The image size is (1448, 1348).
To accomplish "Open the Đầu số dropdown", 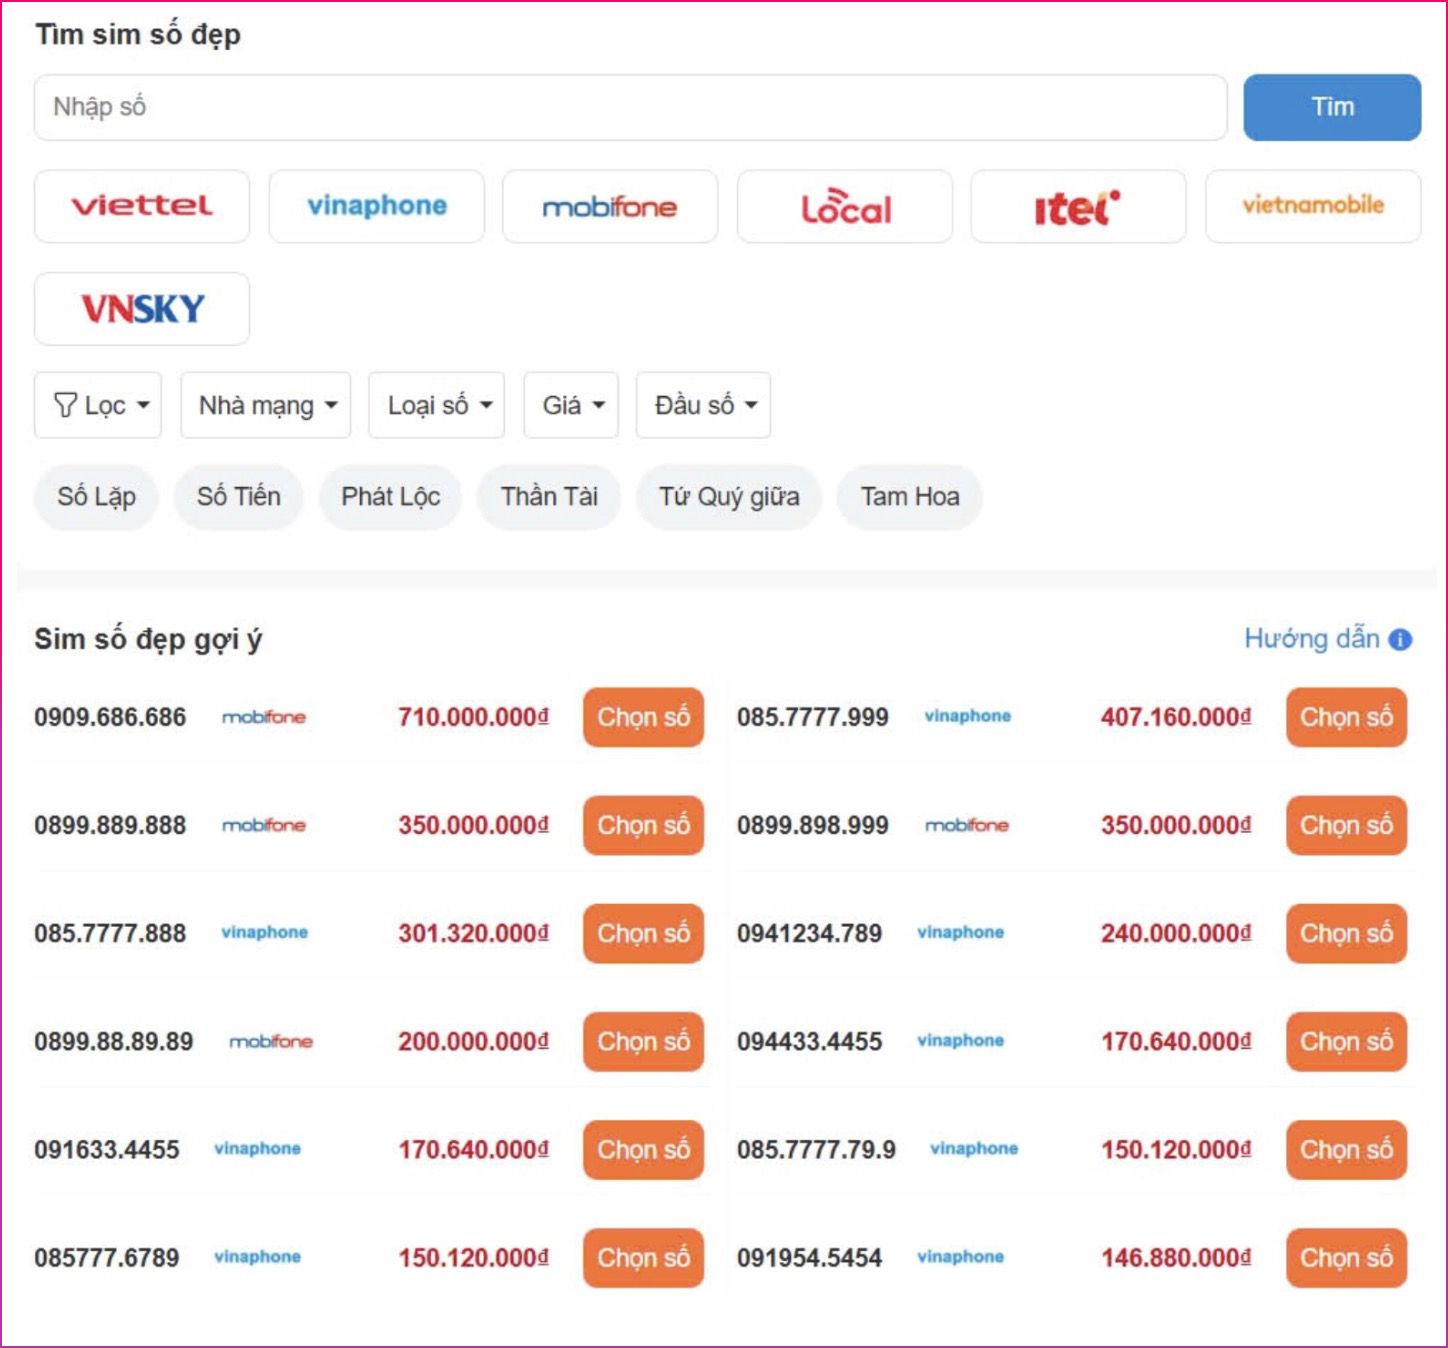I will pos(703,405).
